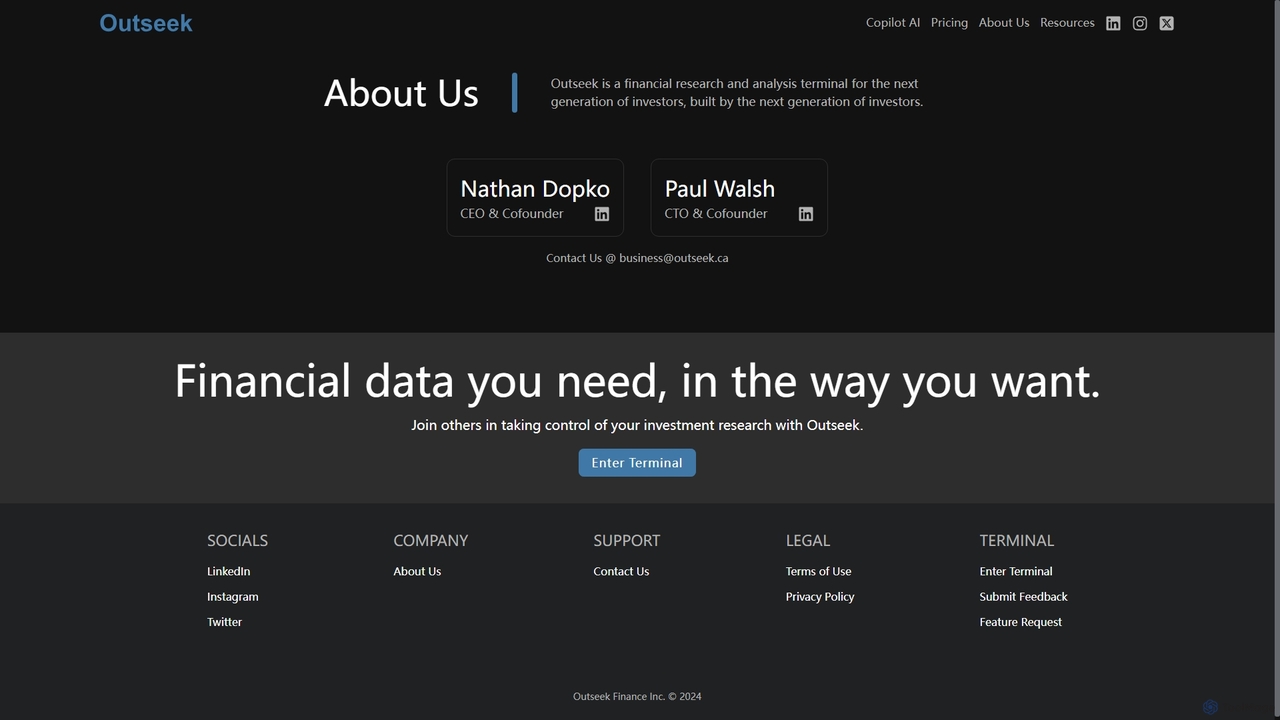
Task: Go to Pricing in the navigation bar
Action: pos(949,22)
